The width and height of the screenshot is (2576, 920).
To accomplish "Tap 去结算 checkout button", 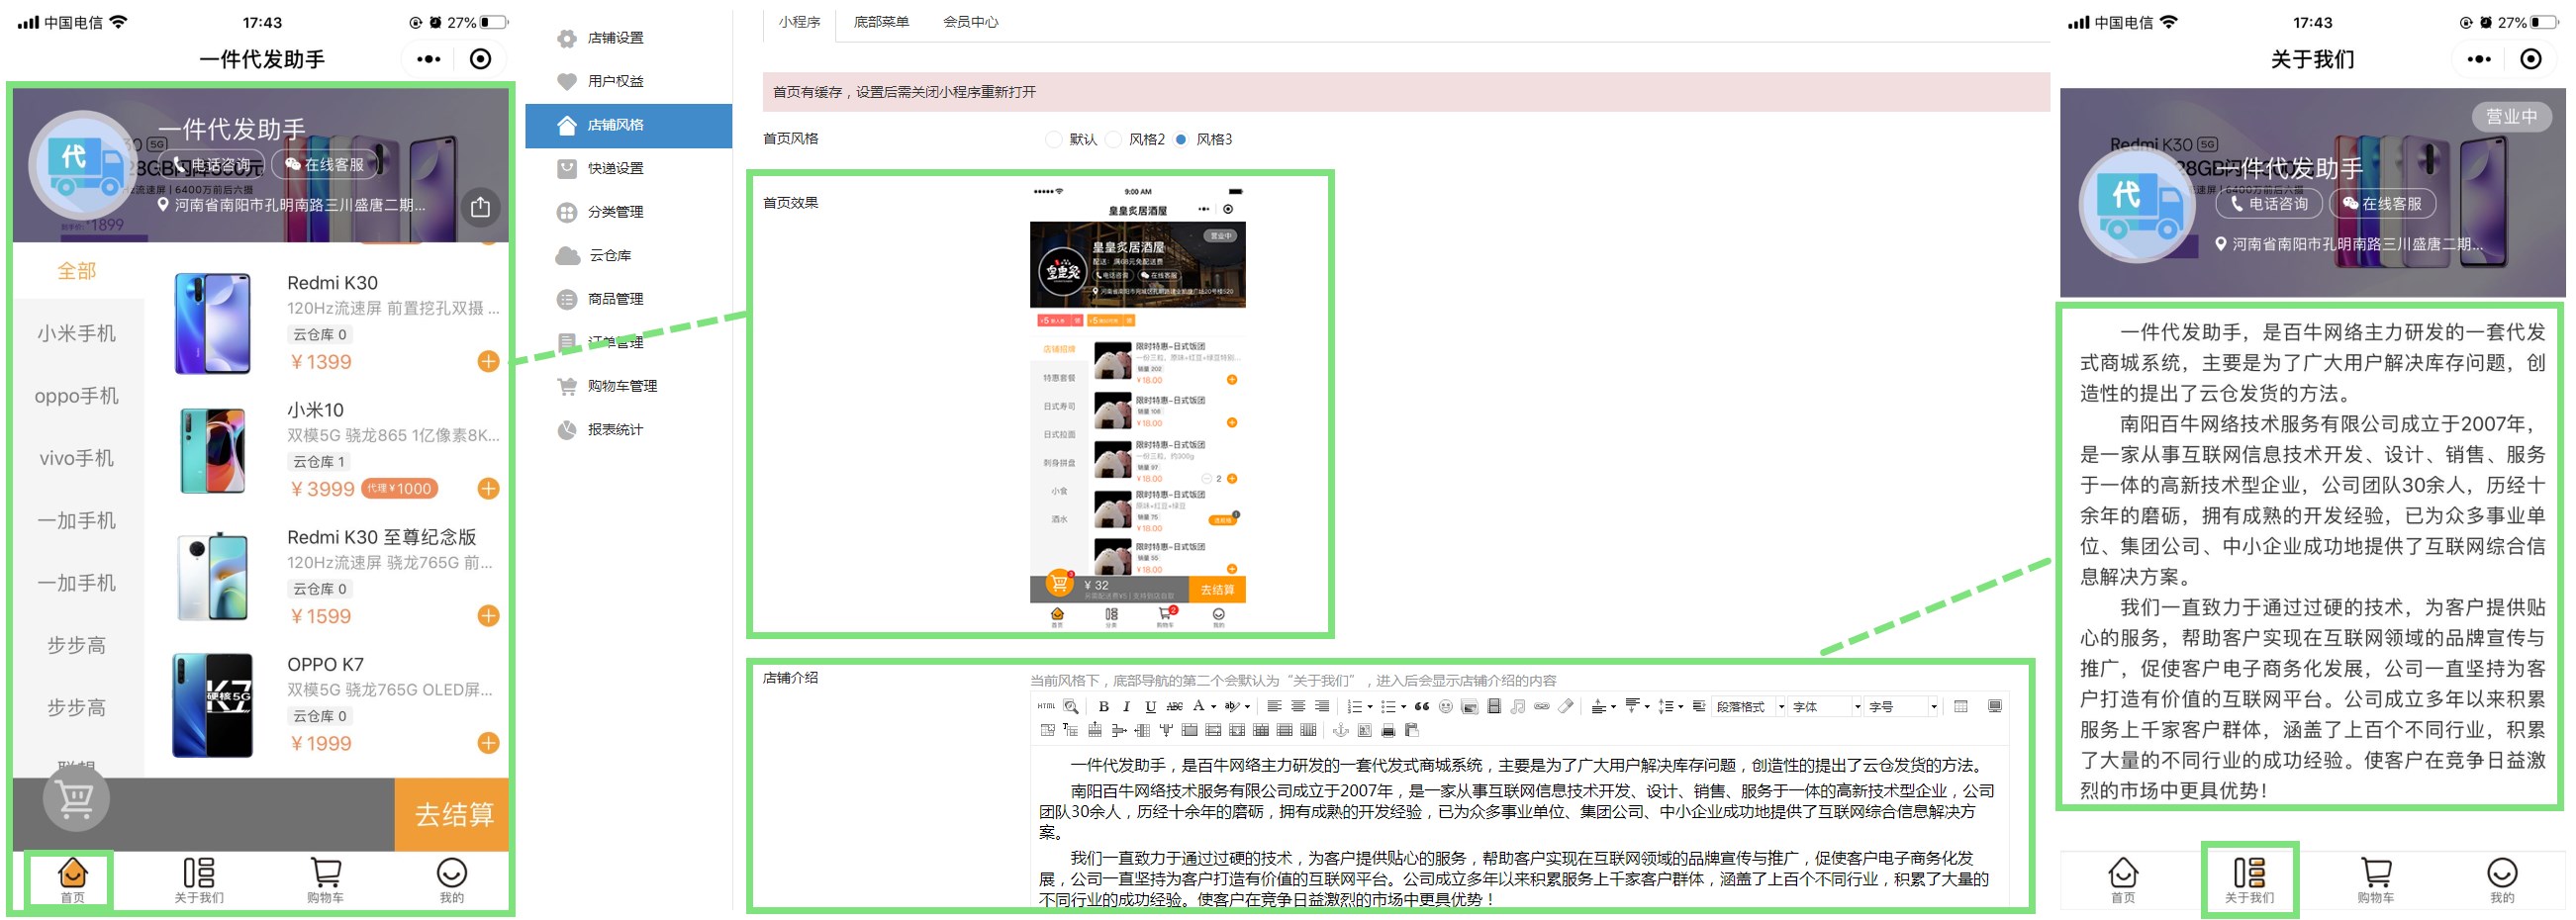I will (453, 814).
